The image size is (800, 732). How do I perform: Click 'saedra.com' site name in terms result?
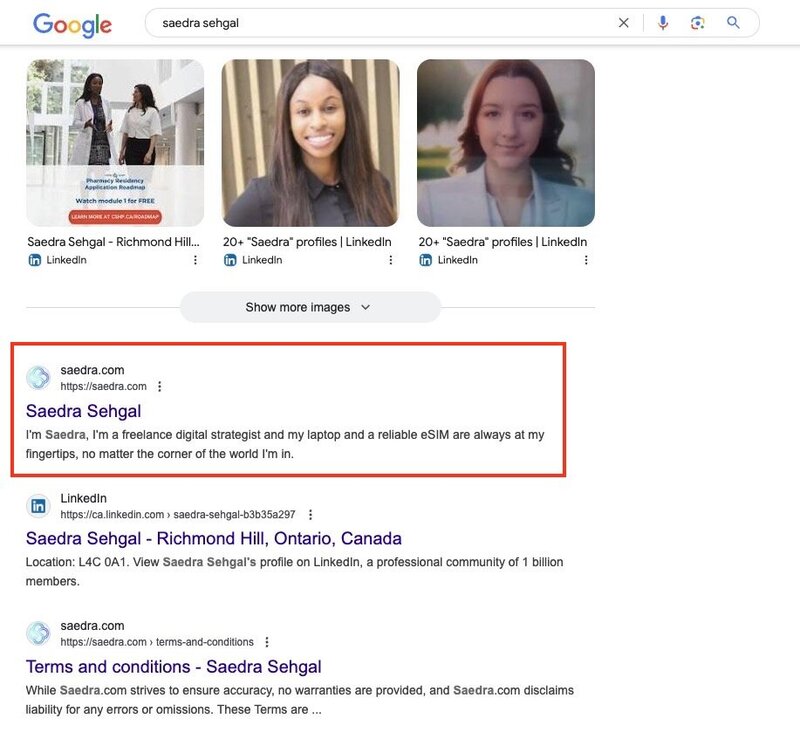pos(92,625)
